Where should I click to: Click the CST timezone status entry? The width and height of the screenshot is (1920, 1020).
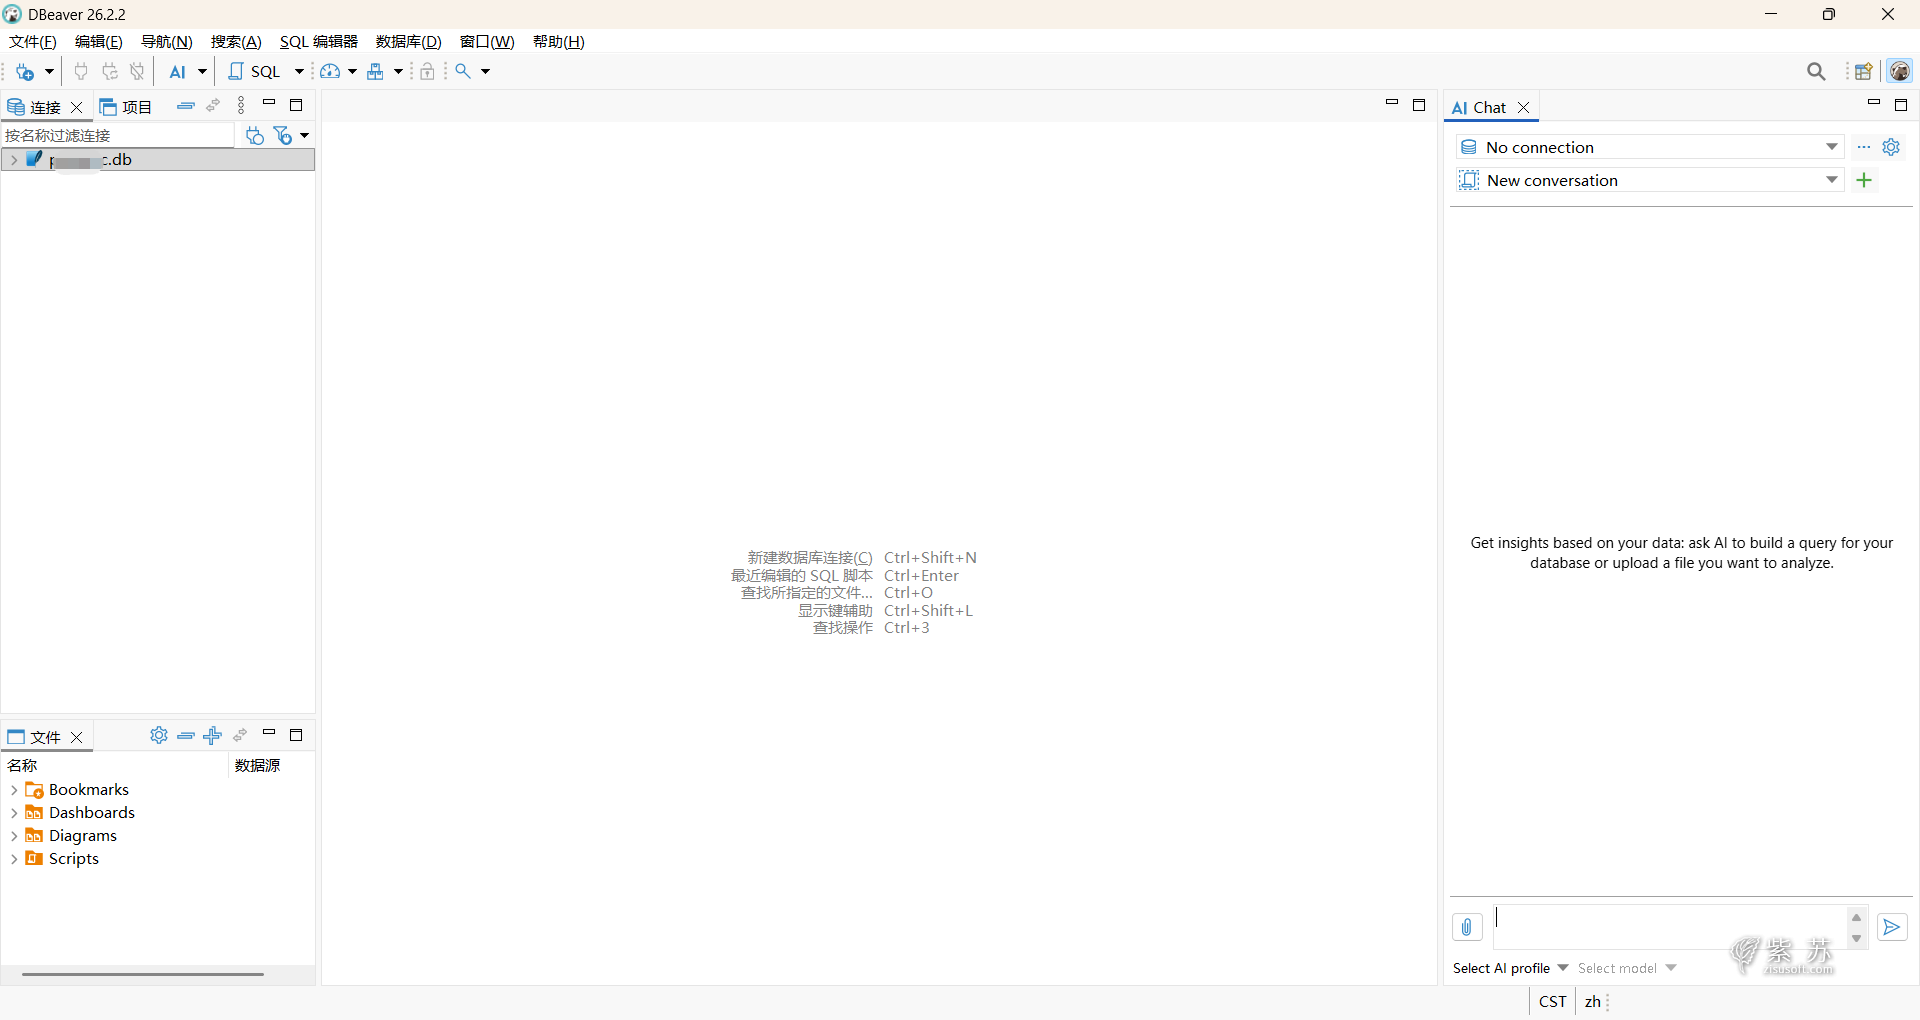(x=1553, y=1002)
